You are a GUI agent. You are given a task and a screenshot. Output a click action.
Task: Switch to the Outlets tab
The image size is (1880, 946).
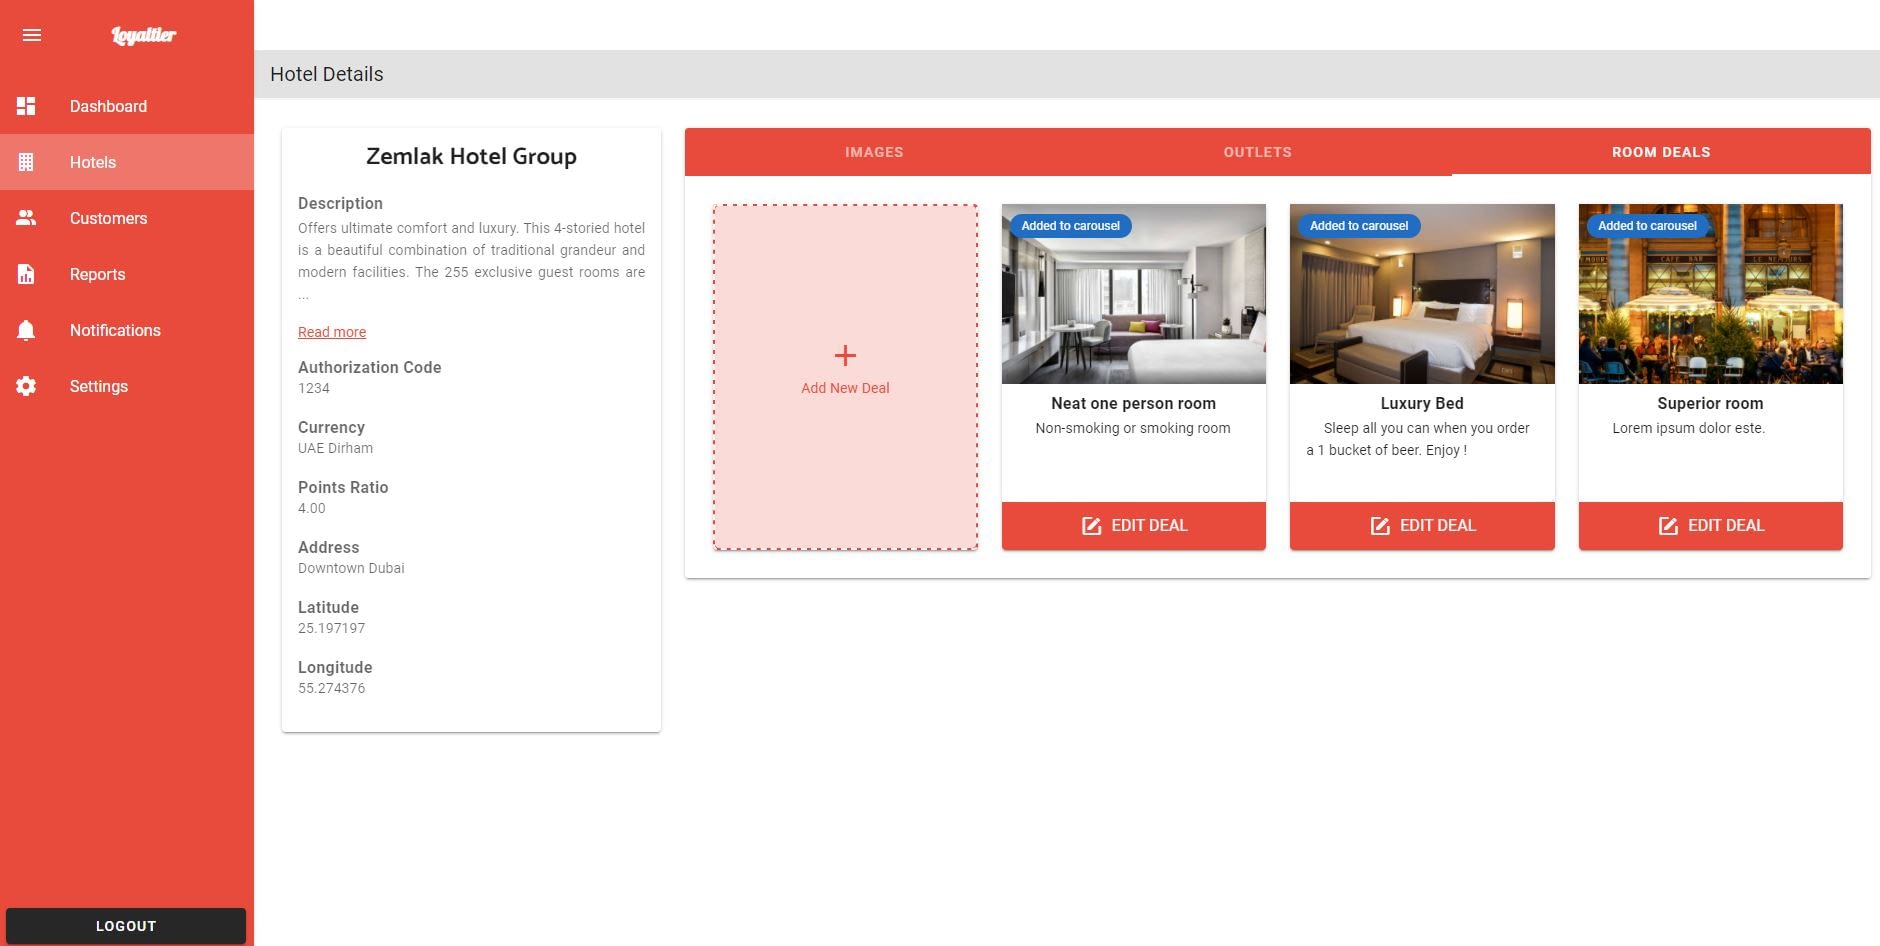point(1258,152)
